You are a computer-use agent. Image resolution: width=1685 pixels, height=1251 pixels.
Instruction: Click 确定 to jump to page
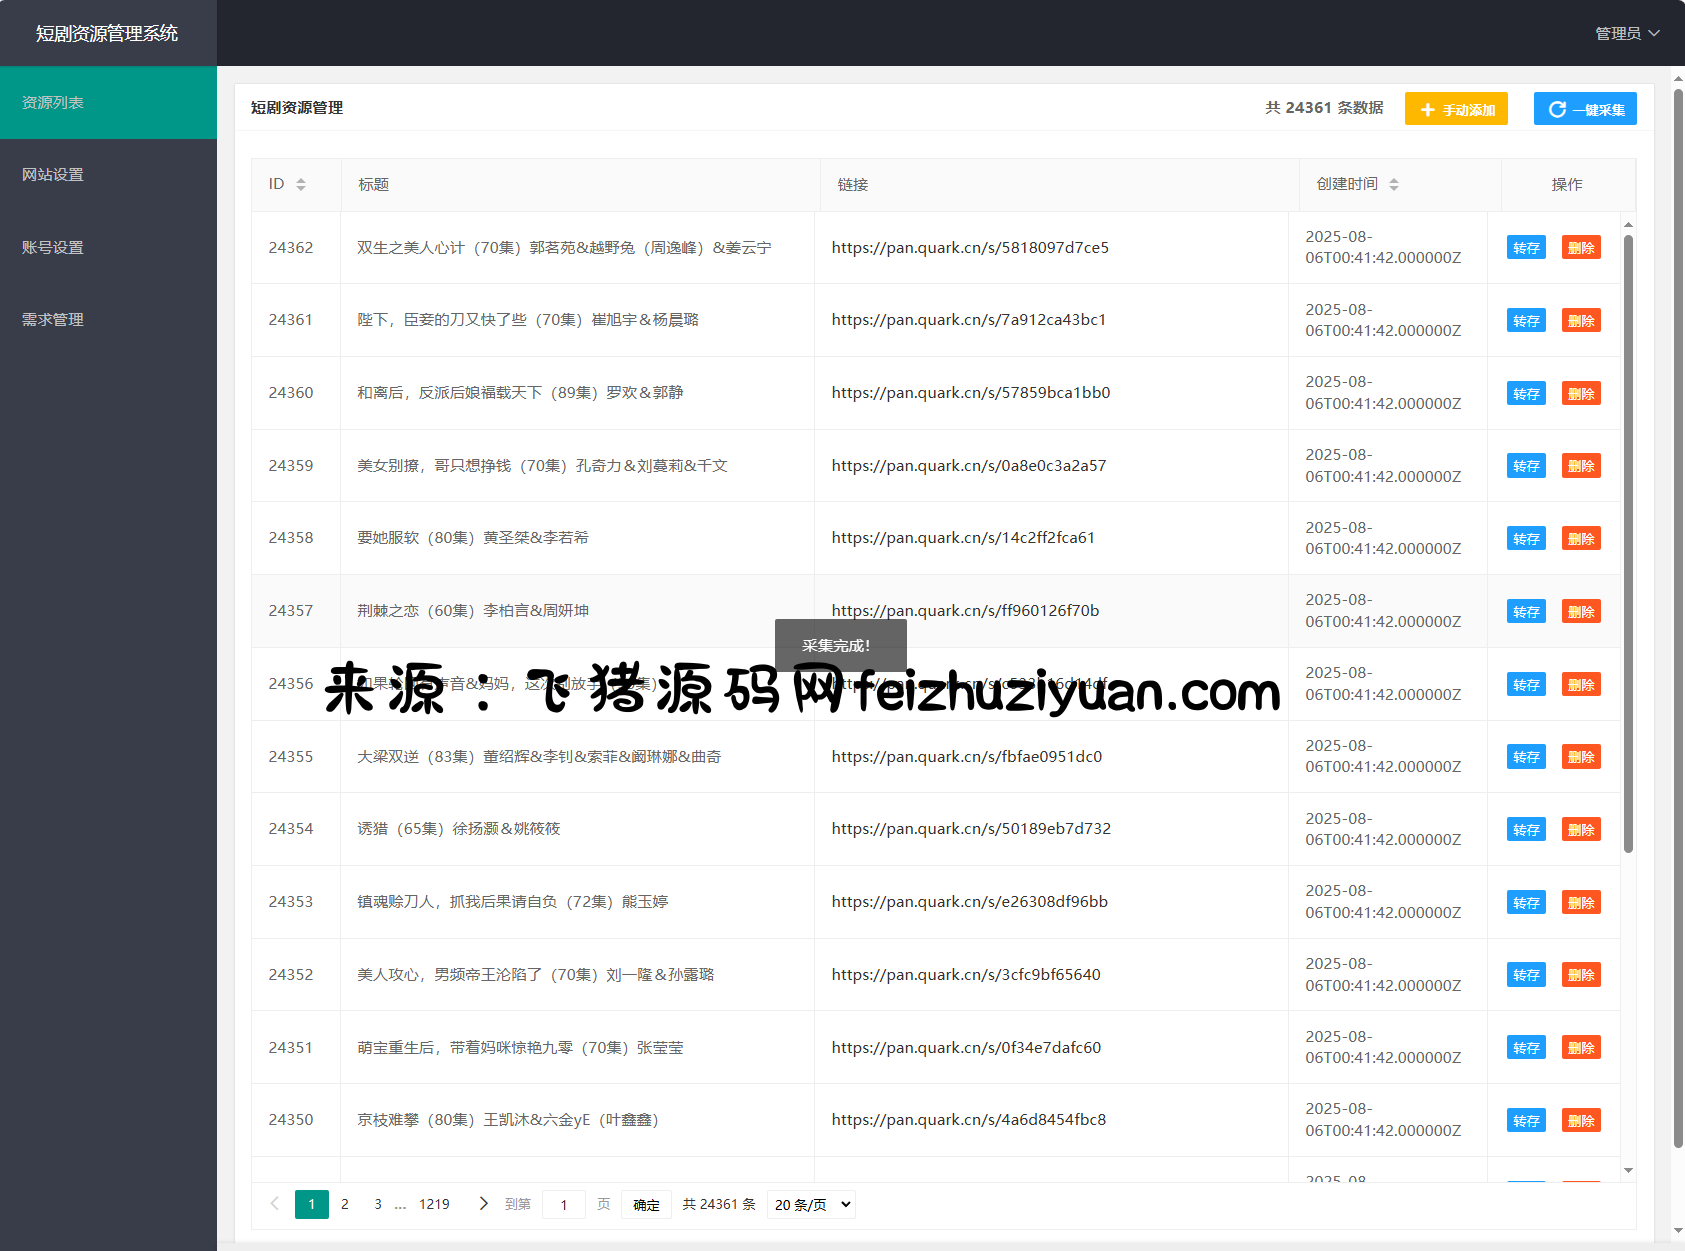point(646,1205)
